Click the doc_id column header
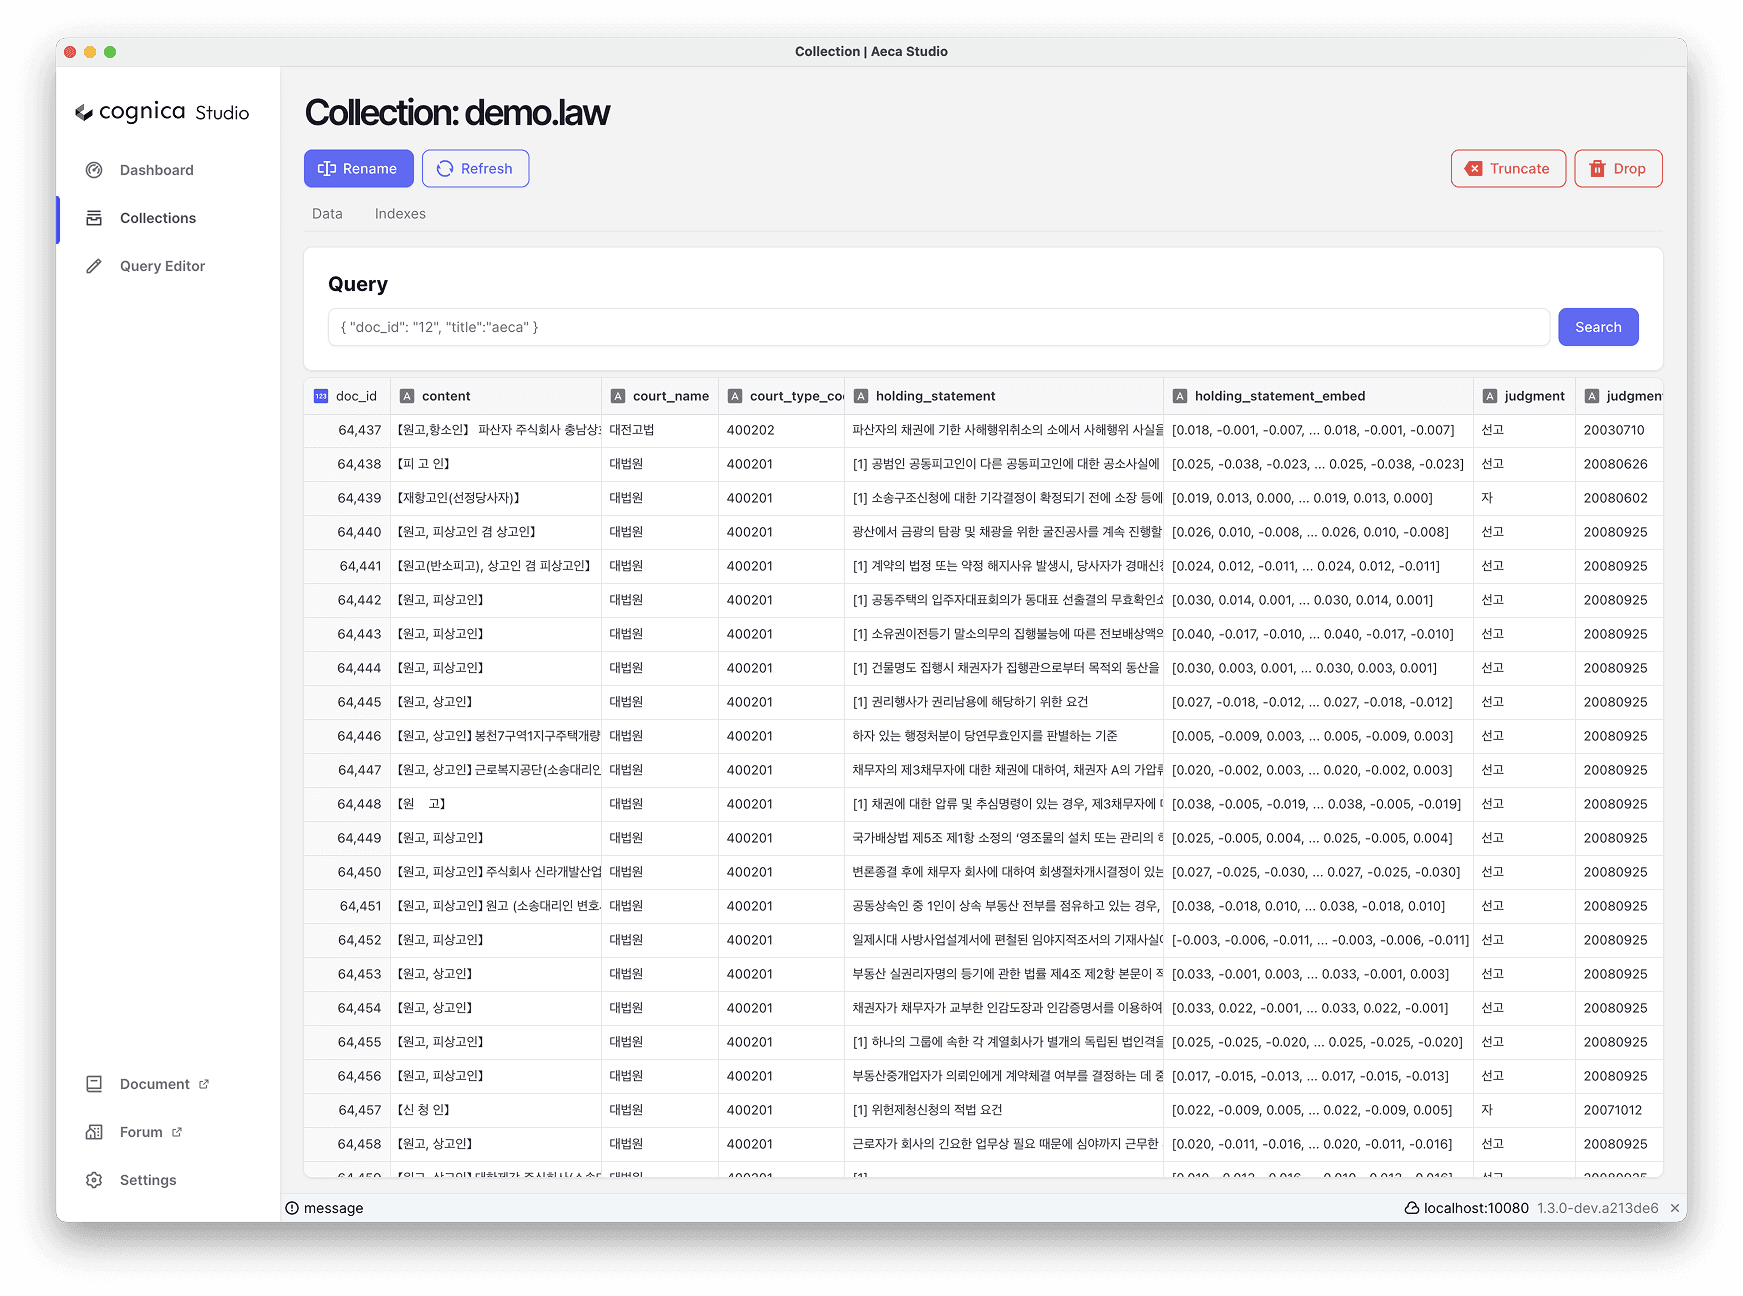 tap(355, 396)
